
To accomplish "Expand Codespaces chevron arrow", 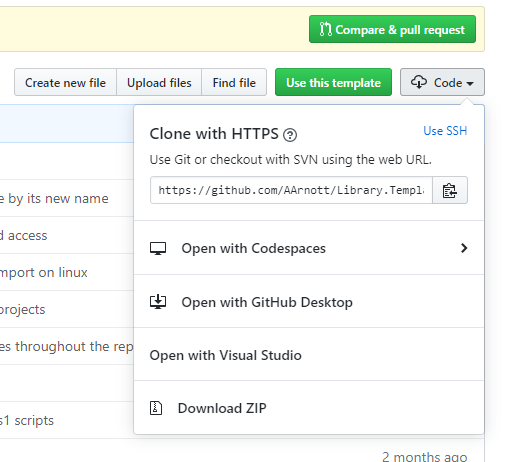I will point(464,248).
